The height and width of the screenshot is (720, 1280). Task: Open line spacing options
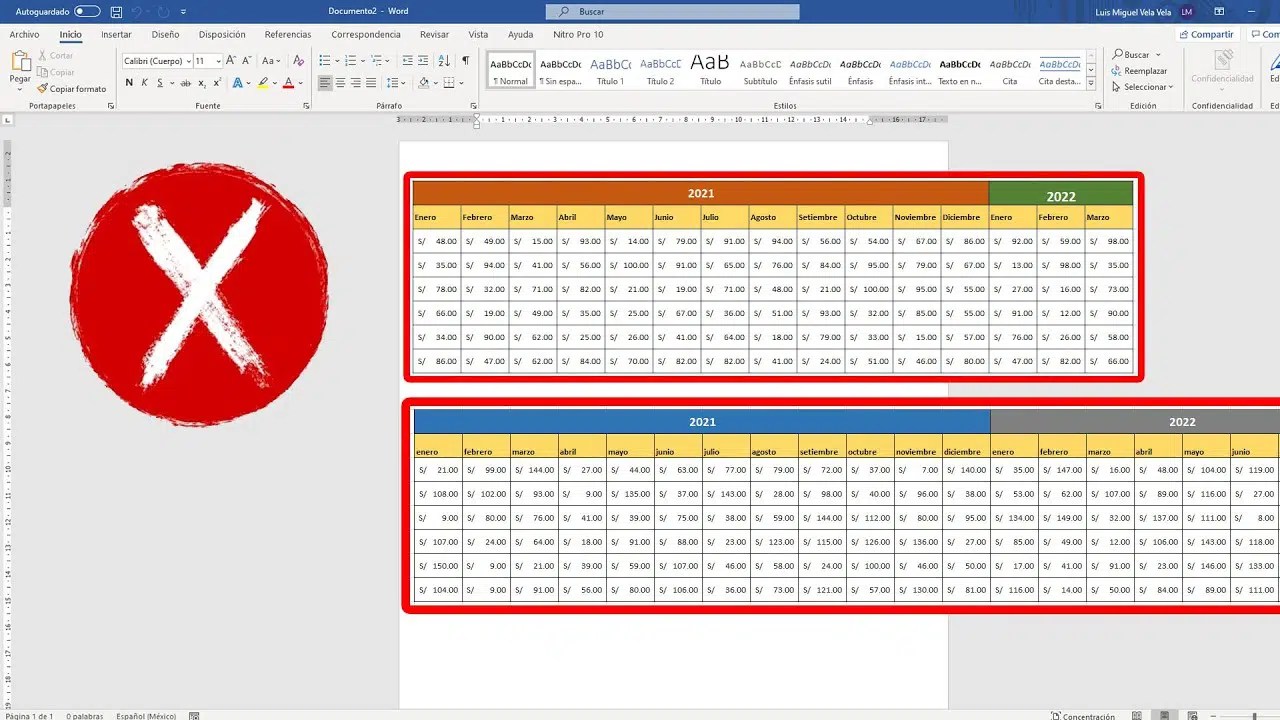pos(395,83)
